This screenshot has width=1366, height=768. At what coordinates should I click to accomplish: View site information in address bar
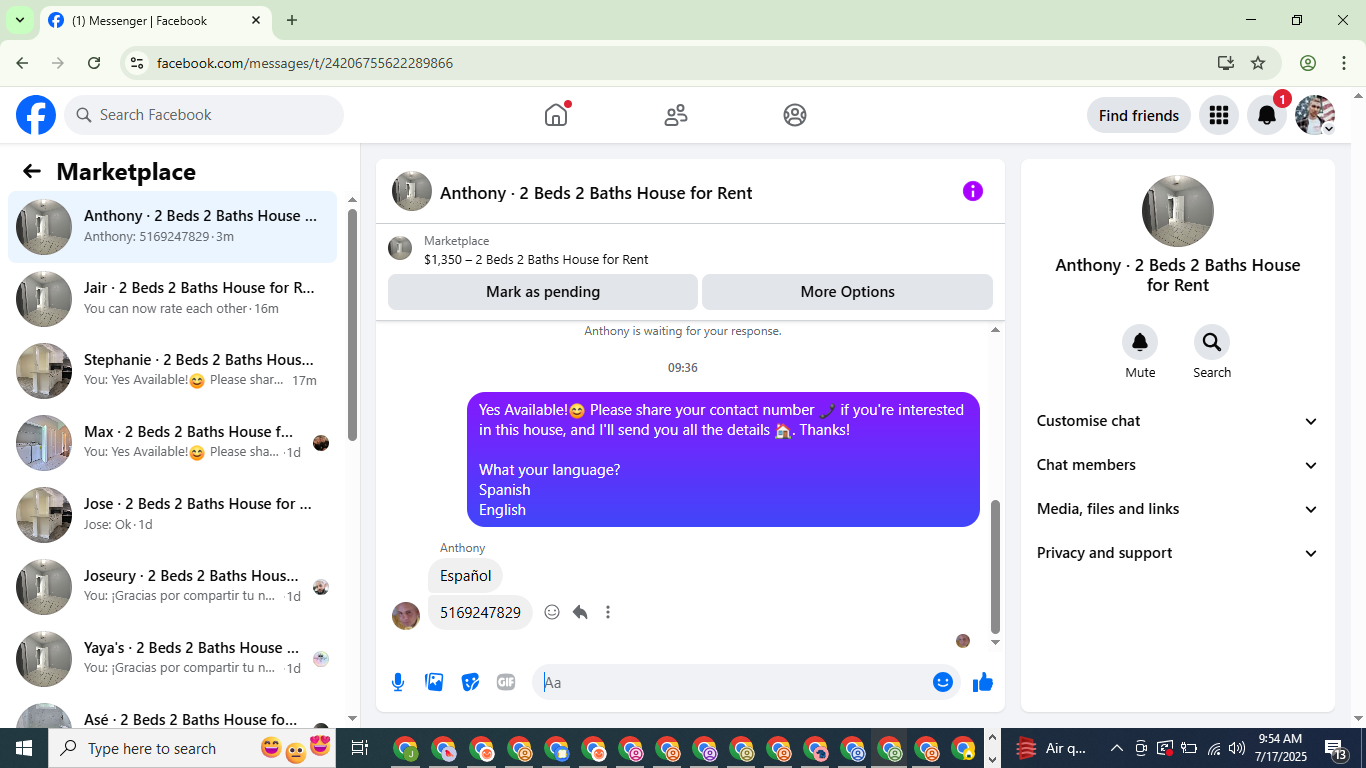138,63
